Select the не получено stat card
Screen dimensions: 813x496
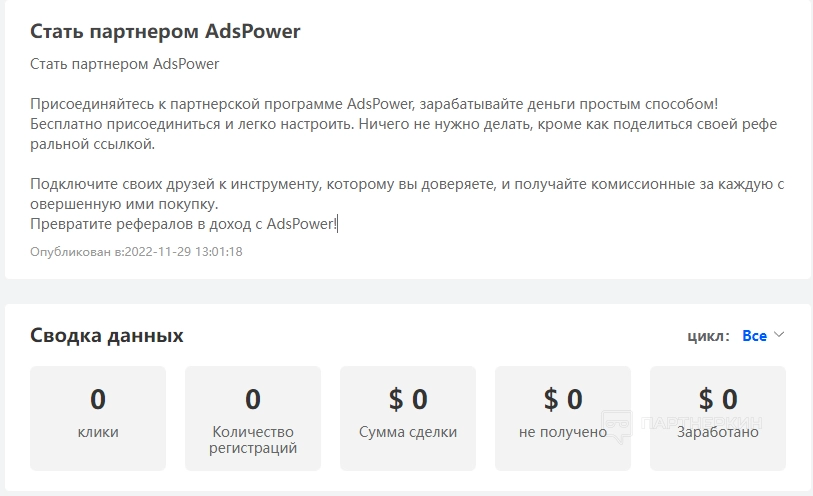pyautogui.click(x=563, y=417)
